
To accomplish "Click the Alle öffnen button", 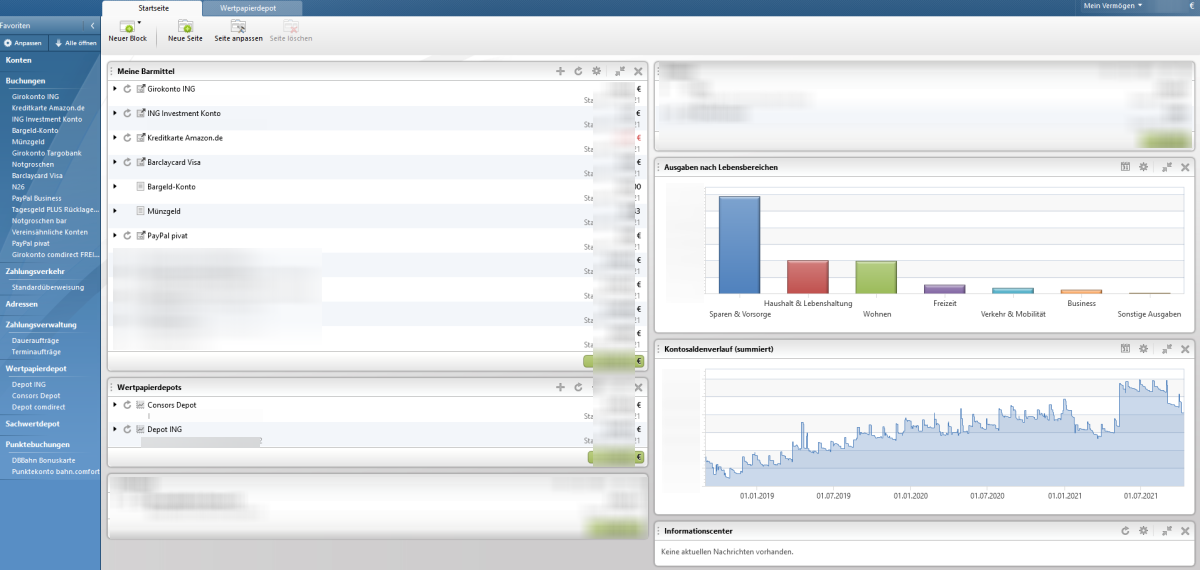I will (x=75, y=43).
